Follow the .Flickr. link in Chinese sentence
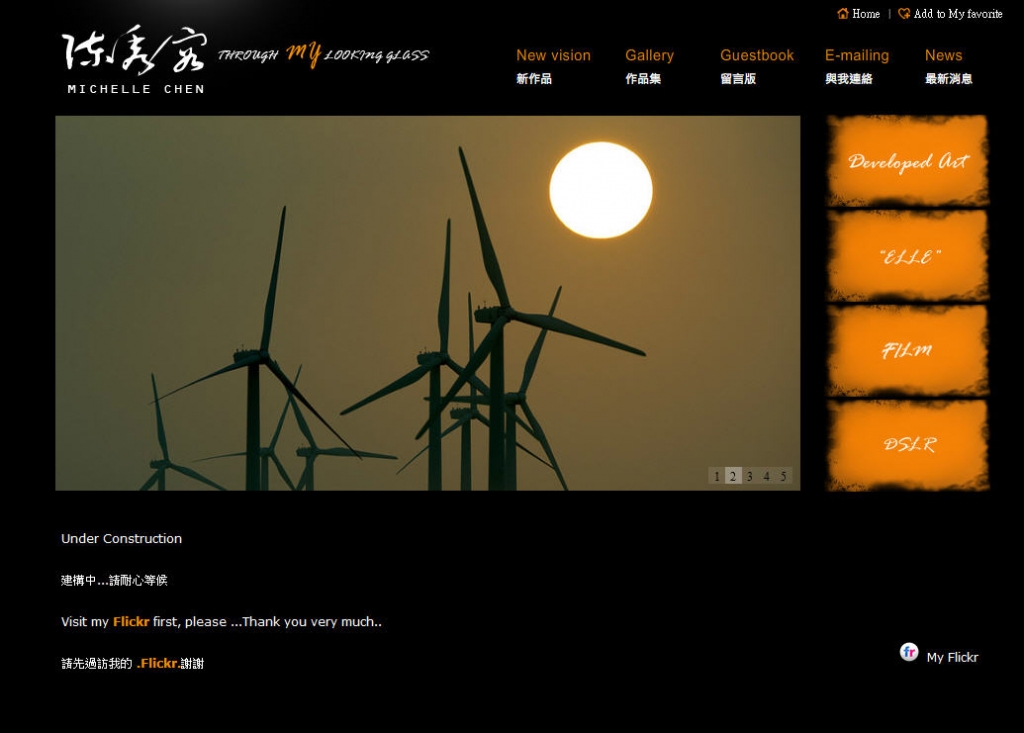The height and width of the screenshot is (733, 1024). pos(159,663)
